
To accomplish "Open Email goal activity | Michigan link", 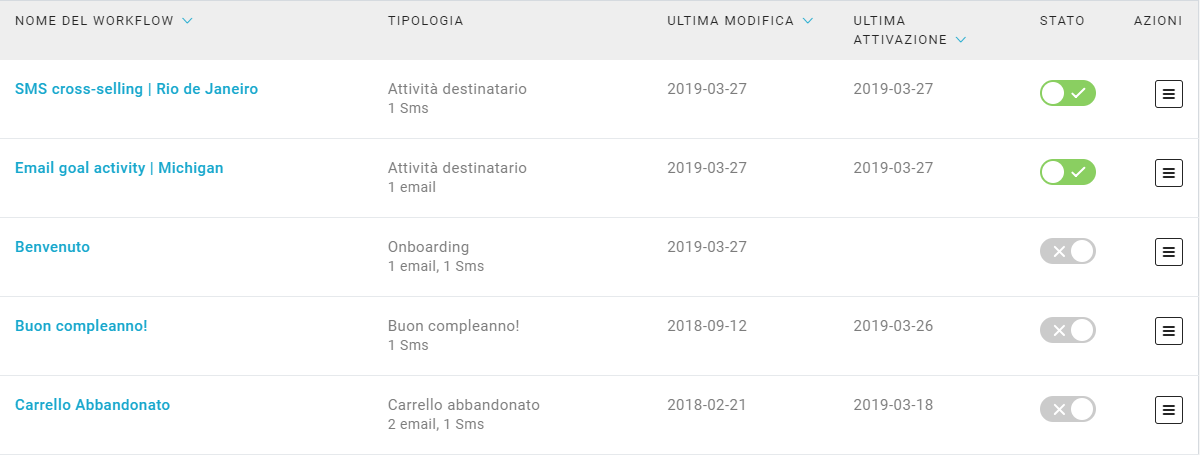I will (x=119, y=168).
